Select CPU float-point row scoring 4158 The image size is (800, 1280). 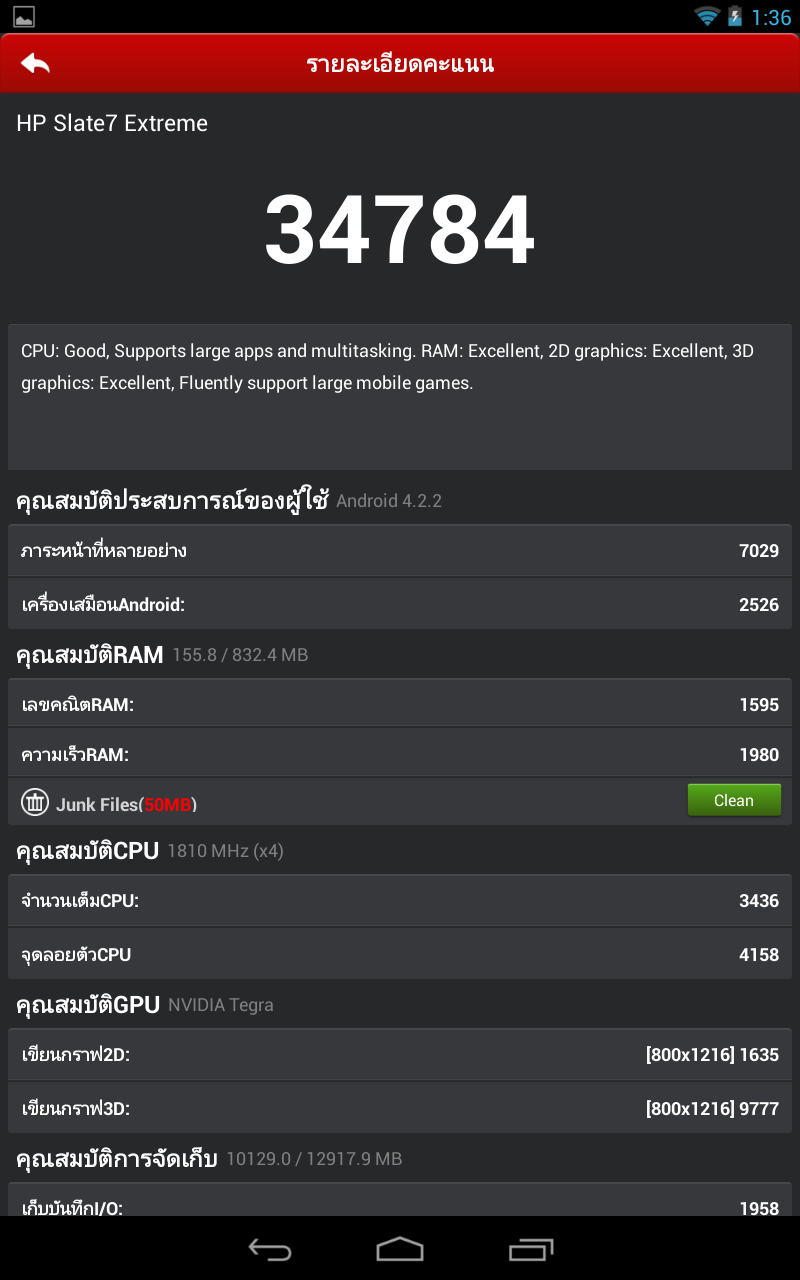(400, 955)
